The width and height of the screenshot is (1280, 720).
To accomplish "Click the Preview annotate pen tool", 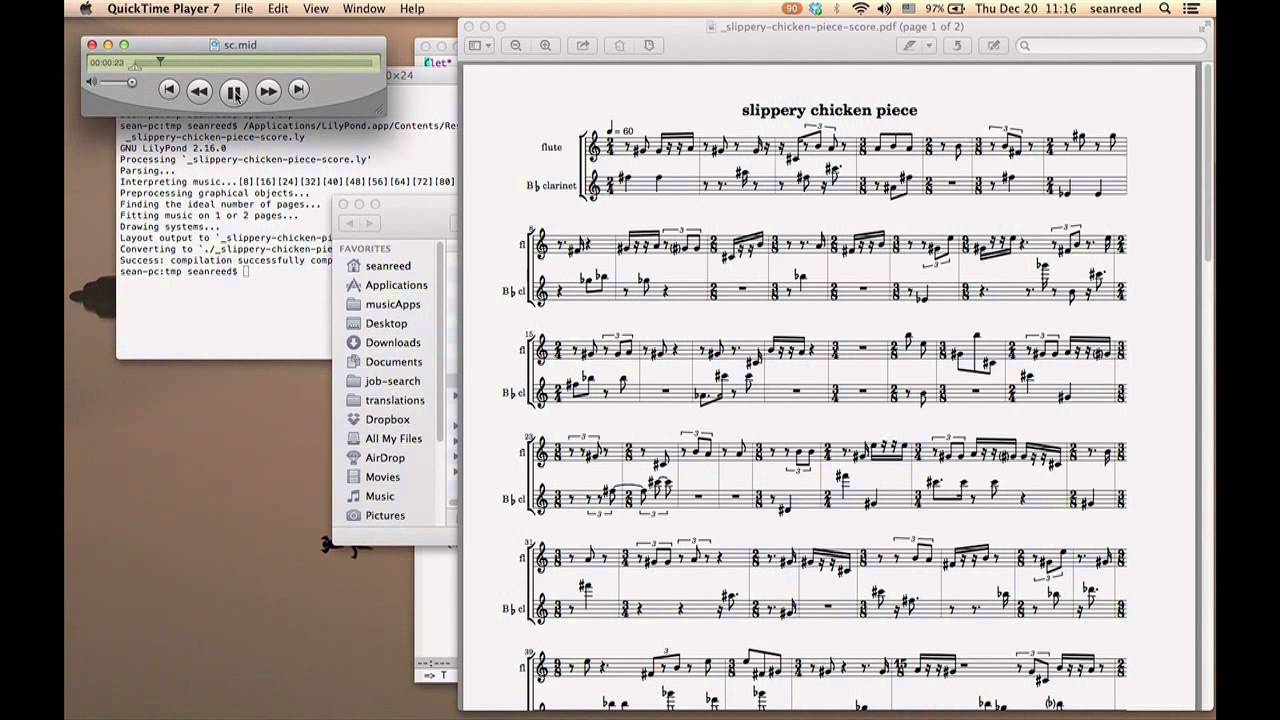I will click(909, 45).
